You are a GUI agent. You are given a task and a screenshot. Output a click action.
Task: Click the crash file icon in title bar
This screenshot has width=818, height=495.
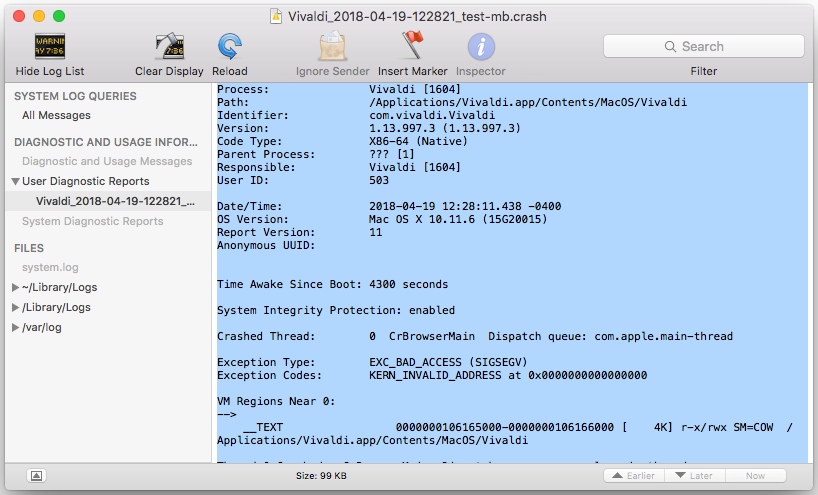pyautogui.click(x=276, y=17)
